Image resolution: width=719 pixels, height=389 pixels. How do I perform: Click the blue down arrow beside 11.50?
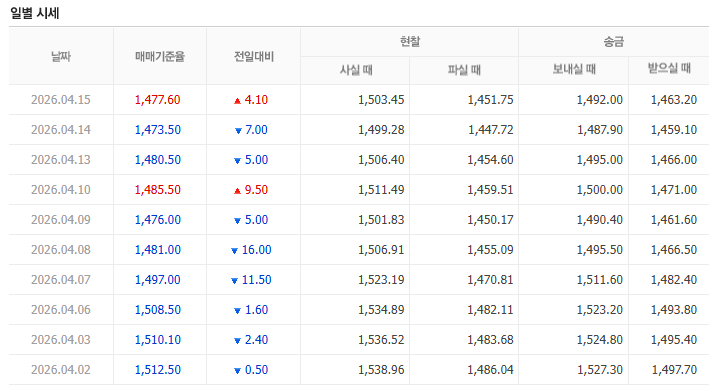coord(234,281)
